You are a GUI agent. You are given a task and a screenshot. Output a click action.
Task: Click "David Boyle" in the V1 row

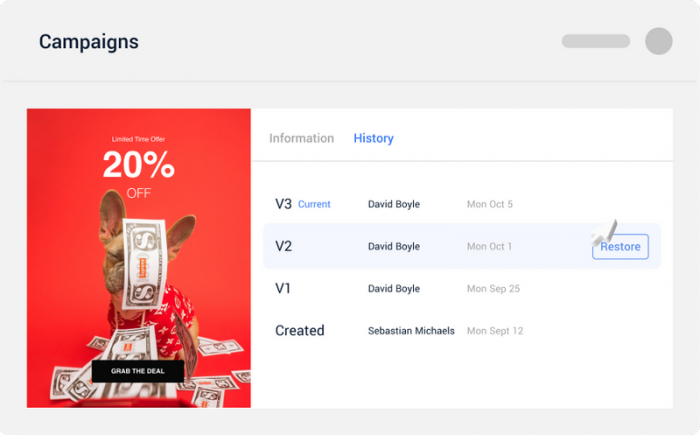(394, 289)
